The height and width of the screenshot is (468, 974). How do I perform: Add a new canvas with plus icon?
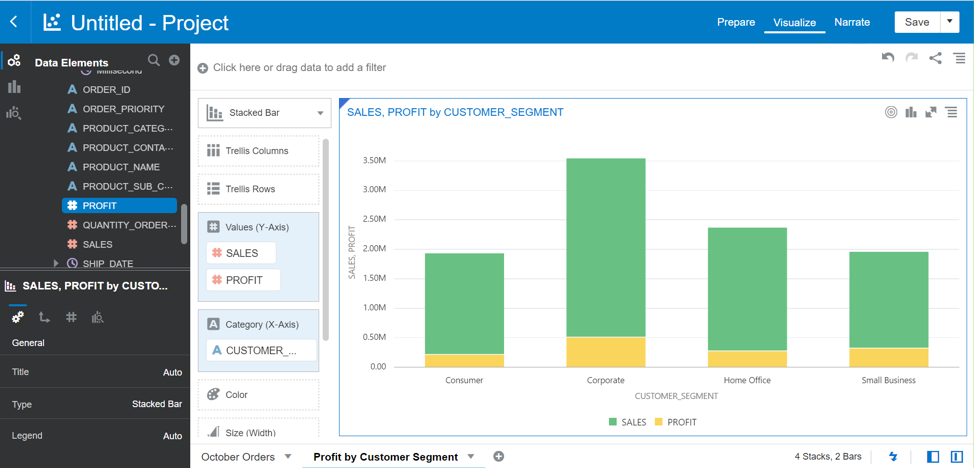pyautogui.click(x=499, y=457)
